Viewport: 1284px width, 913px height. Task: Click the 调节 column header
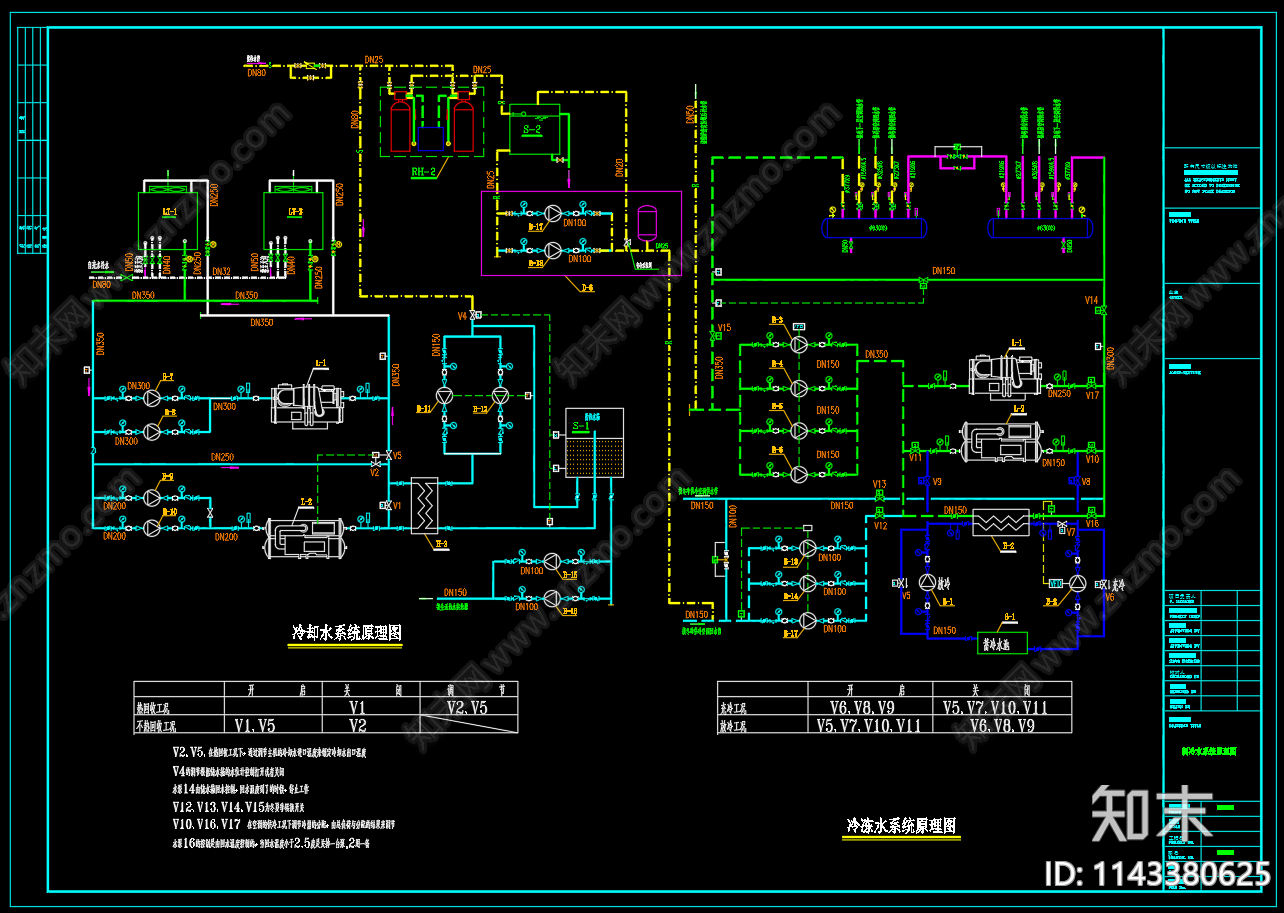[468, 689]
